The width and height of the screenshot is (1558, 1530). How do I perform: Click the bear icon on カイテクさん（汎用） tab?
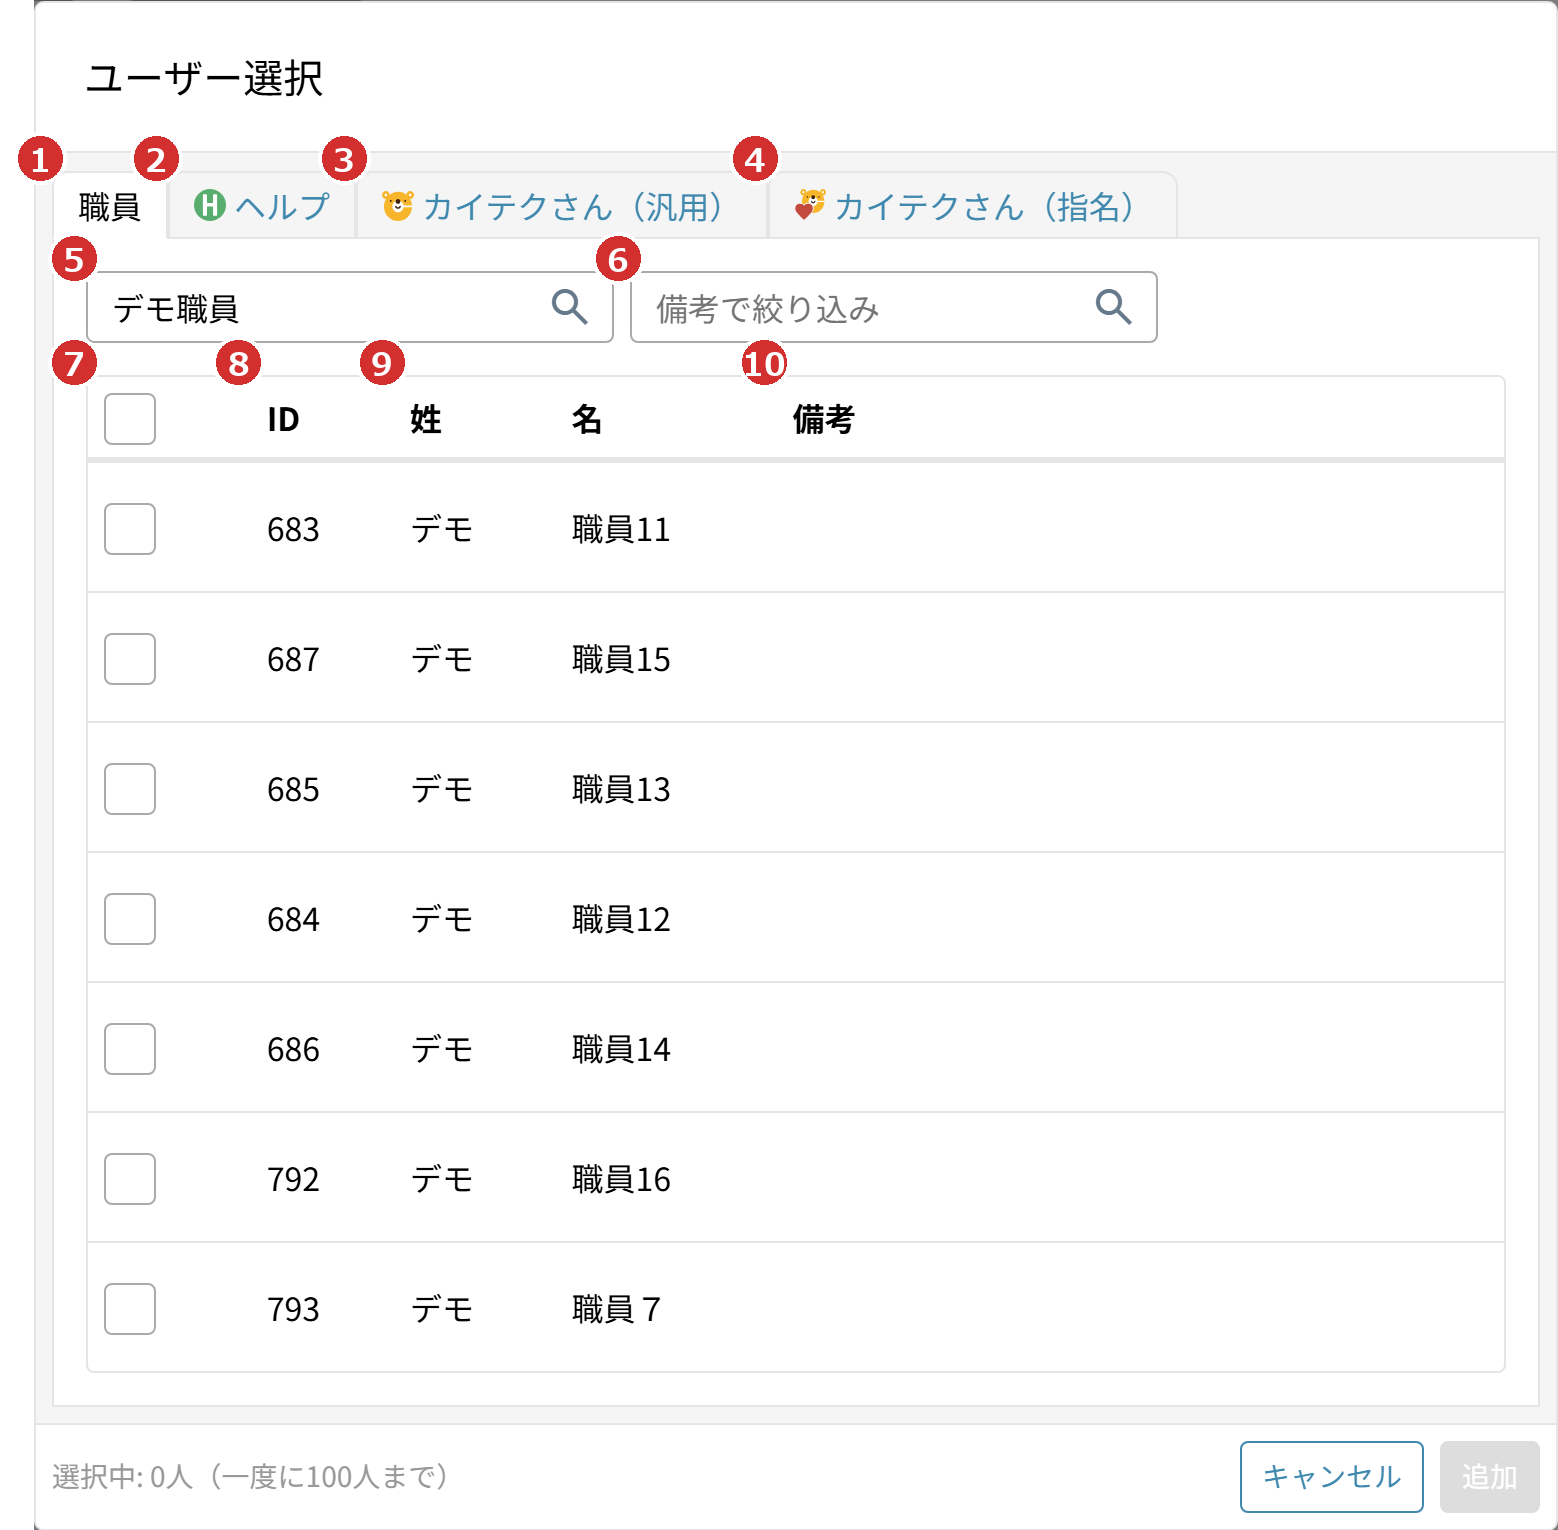(398, 205)
